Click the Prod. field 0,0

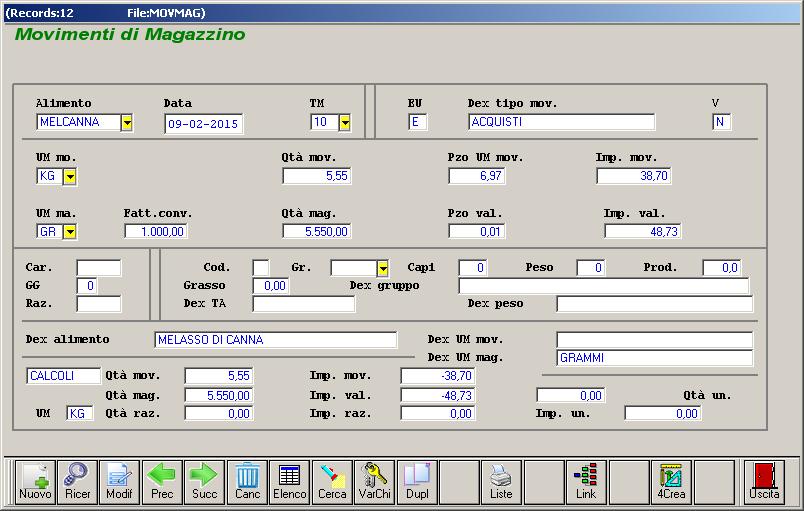(x=722, y=268)
